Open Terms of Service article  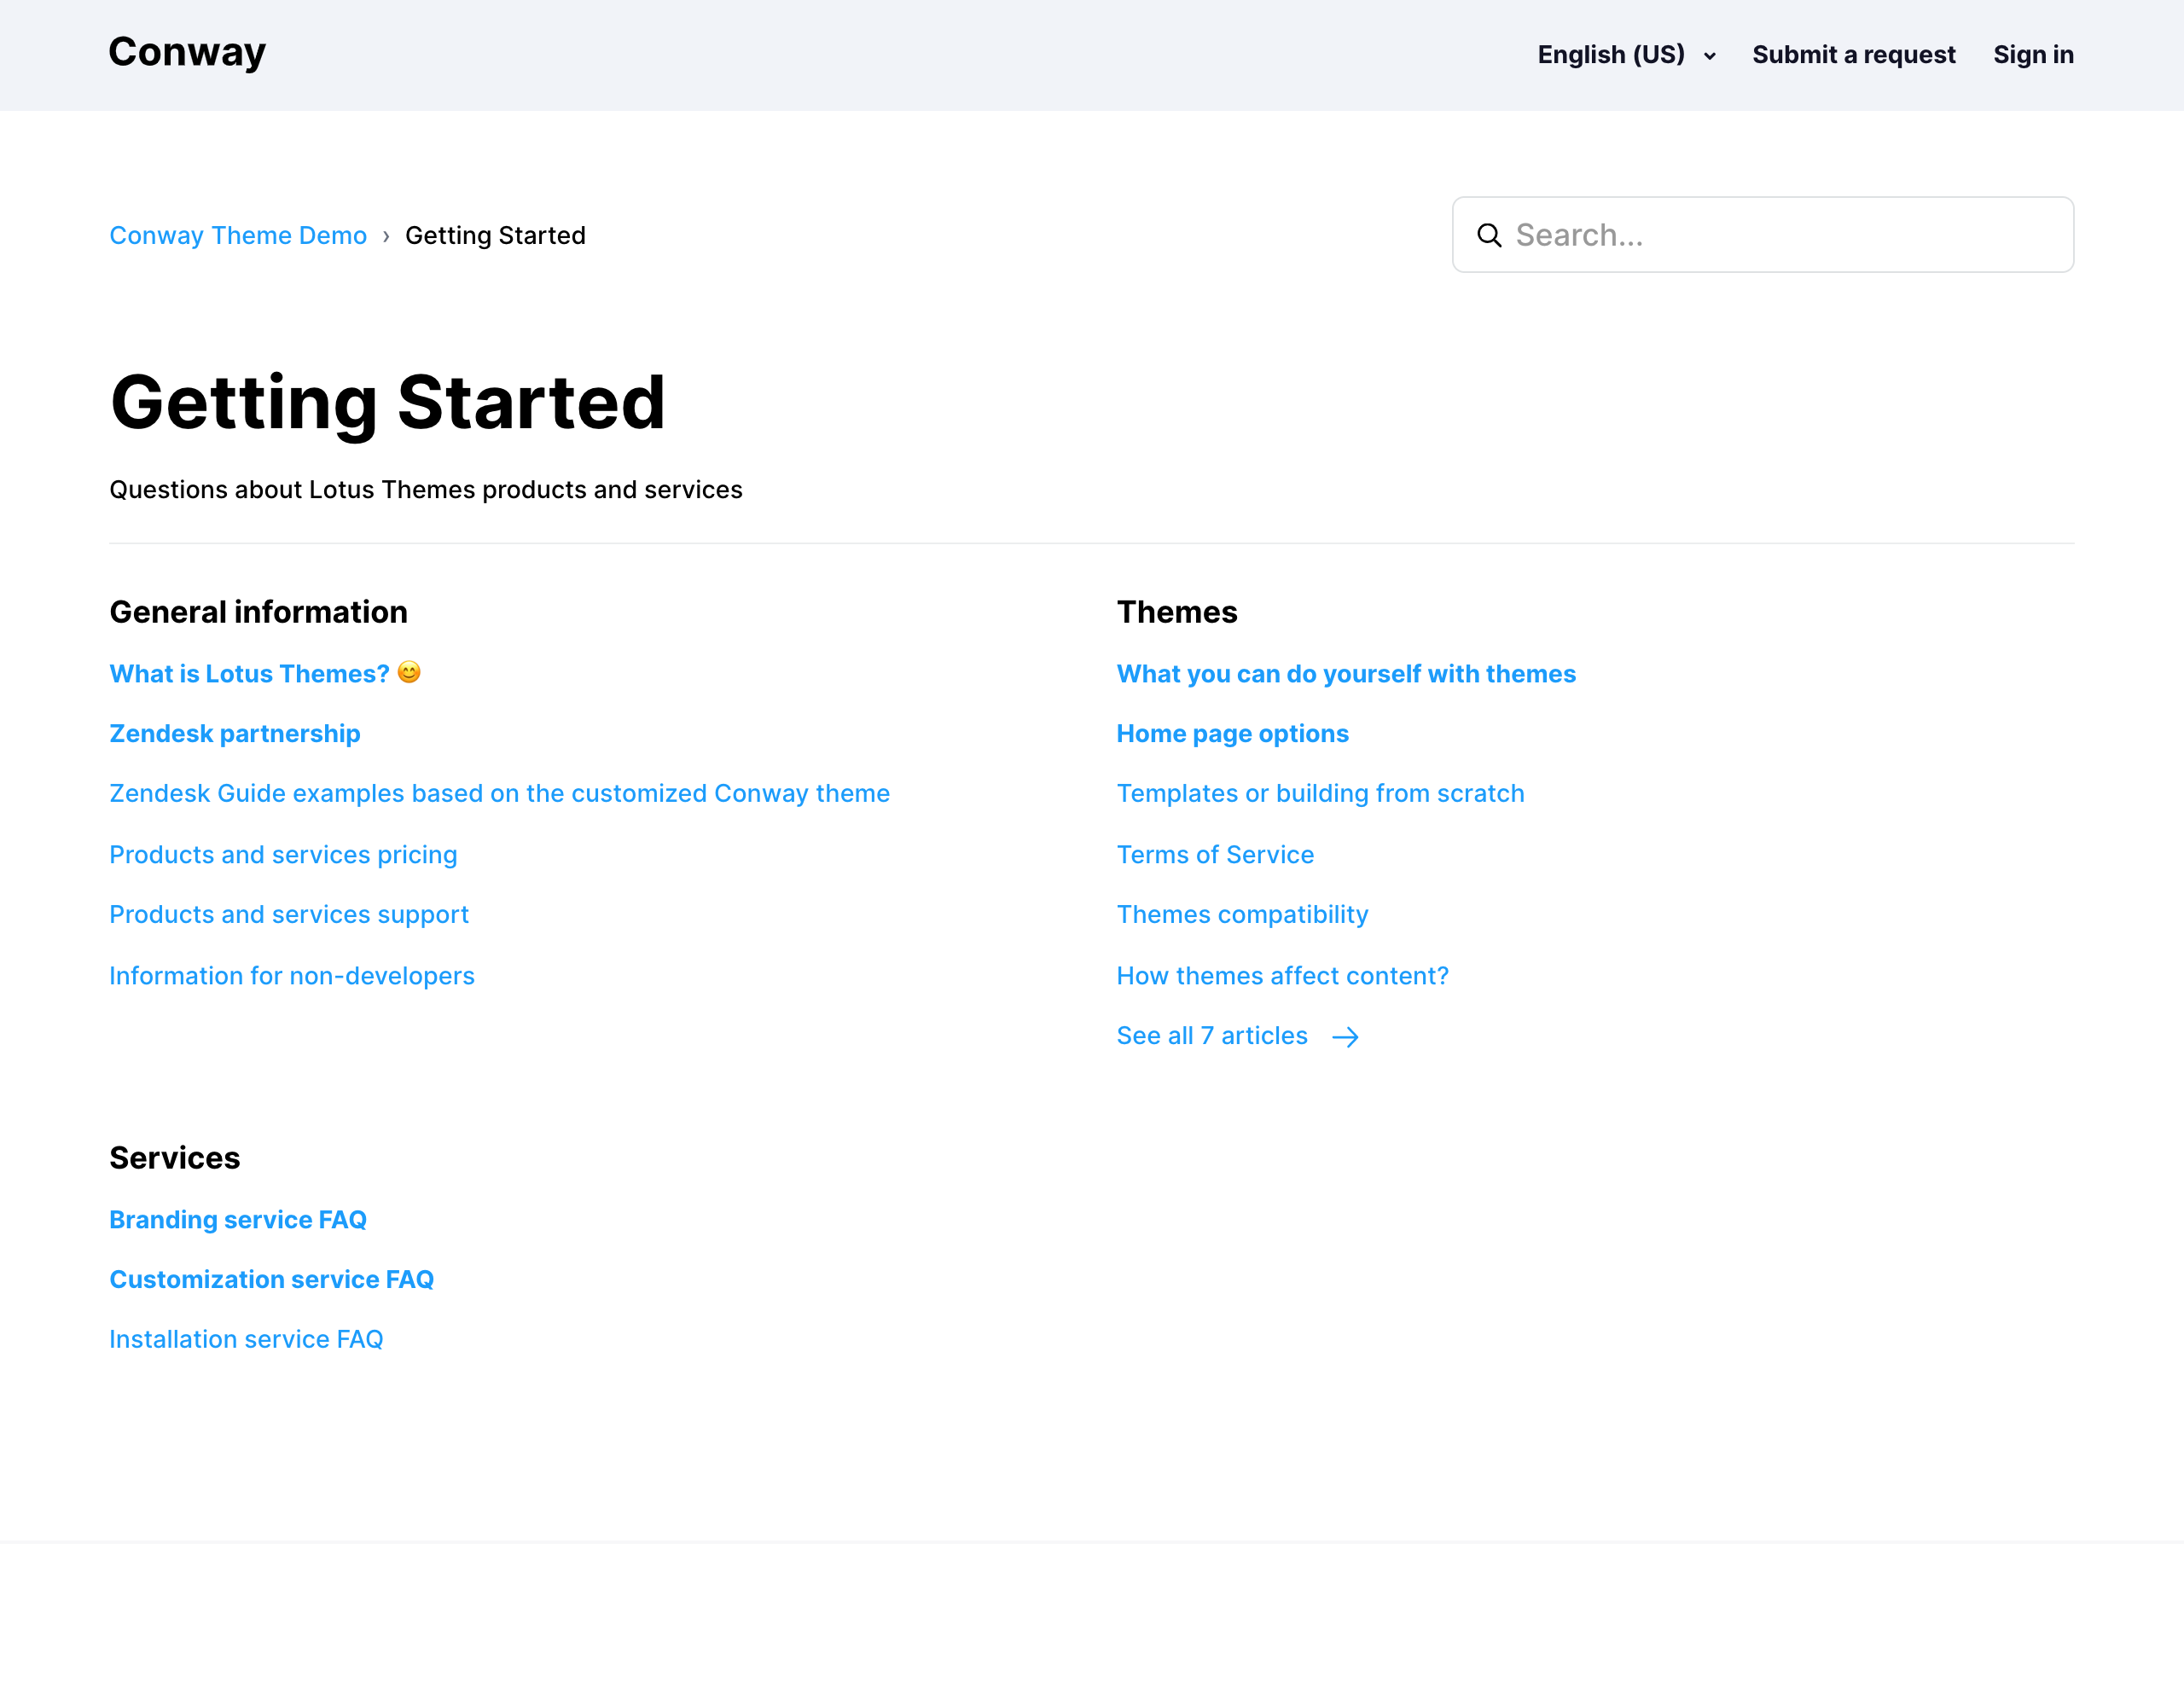(1215, 855)
